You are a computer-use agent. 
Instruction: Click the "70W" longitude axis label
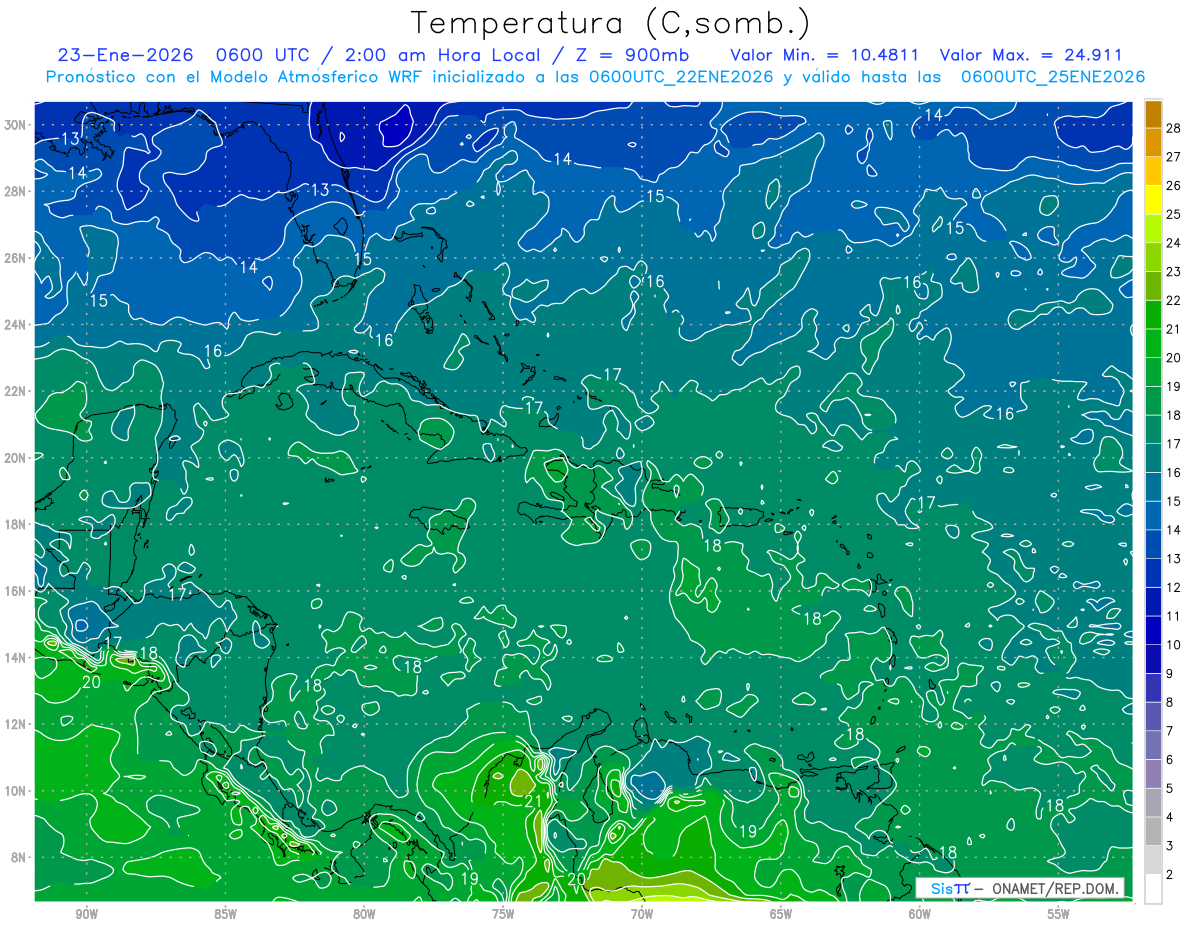[642, 914]
